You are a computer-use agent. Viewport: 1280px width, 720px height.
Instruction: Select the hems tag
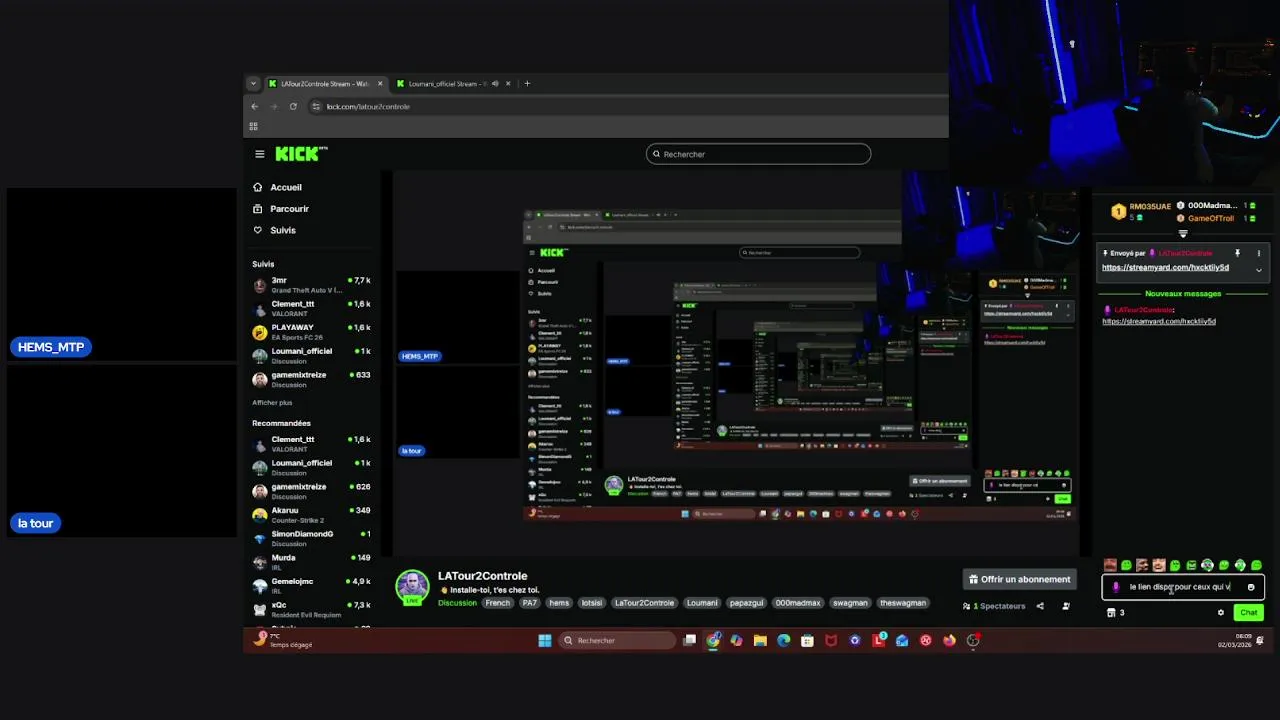tap(559, 603)
